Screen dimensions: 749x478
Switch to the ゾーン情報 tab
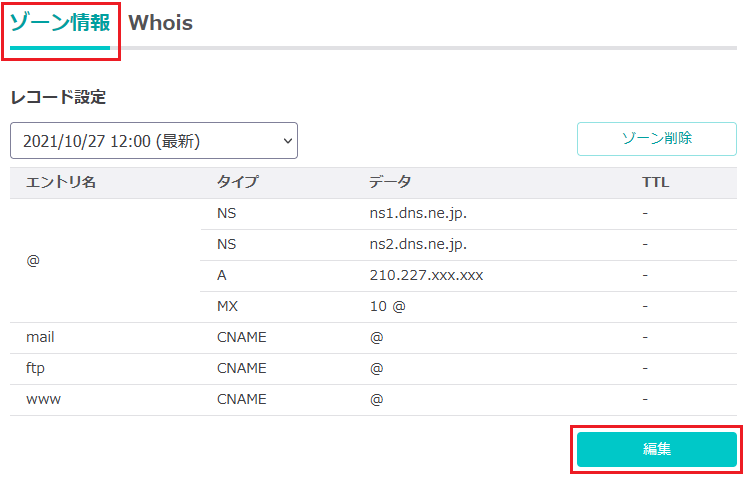coord(60,23)
